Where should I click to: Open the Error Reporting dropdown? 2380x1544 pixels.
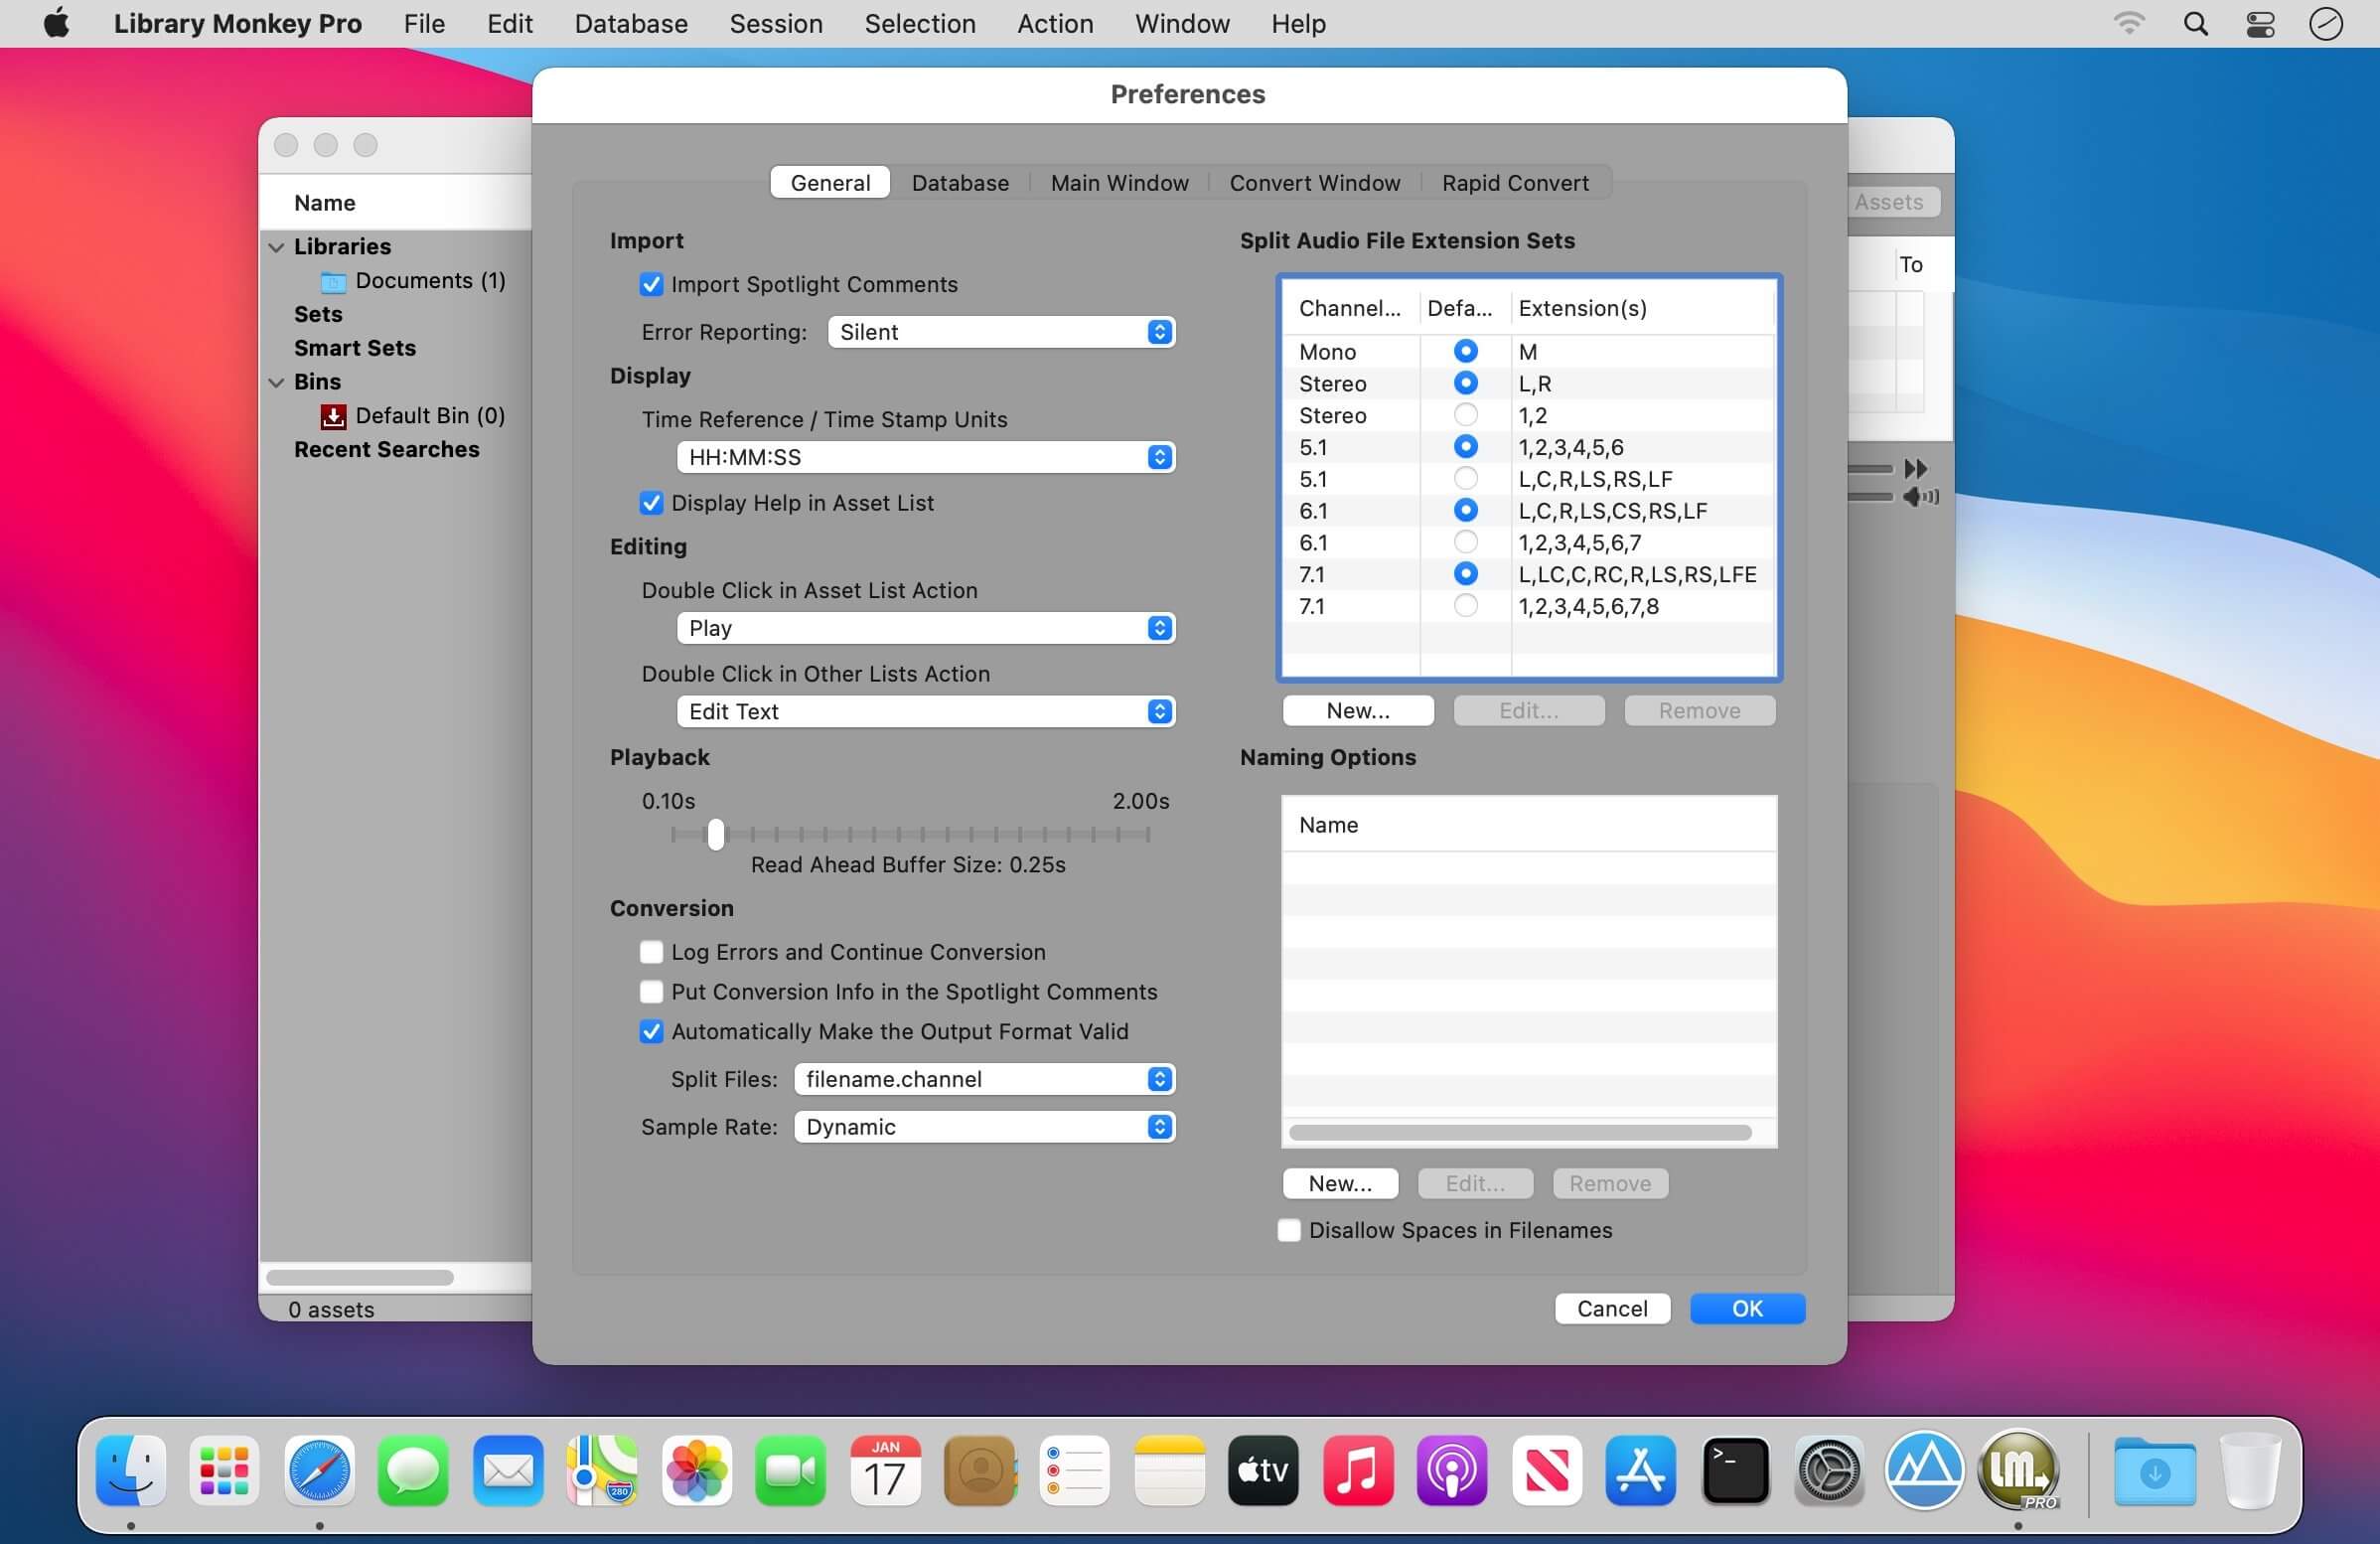(1001, 332)
